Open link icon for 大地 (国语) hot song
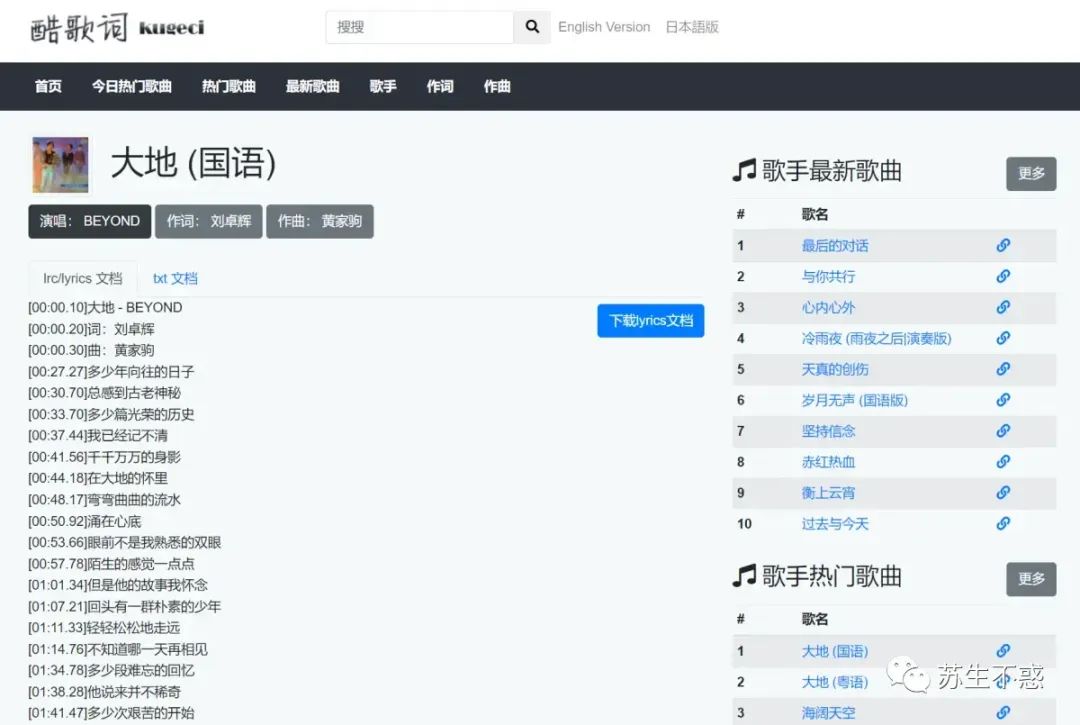Screen dimensions: 1080x725 point(1003,651)
